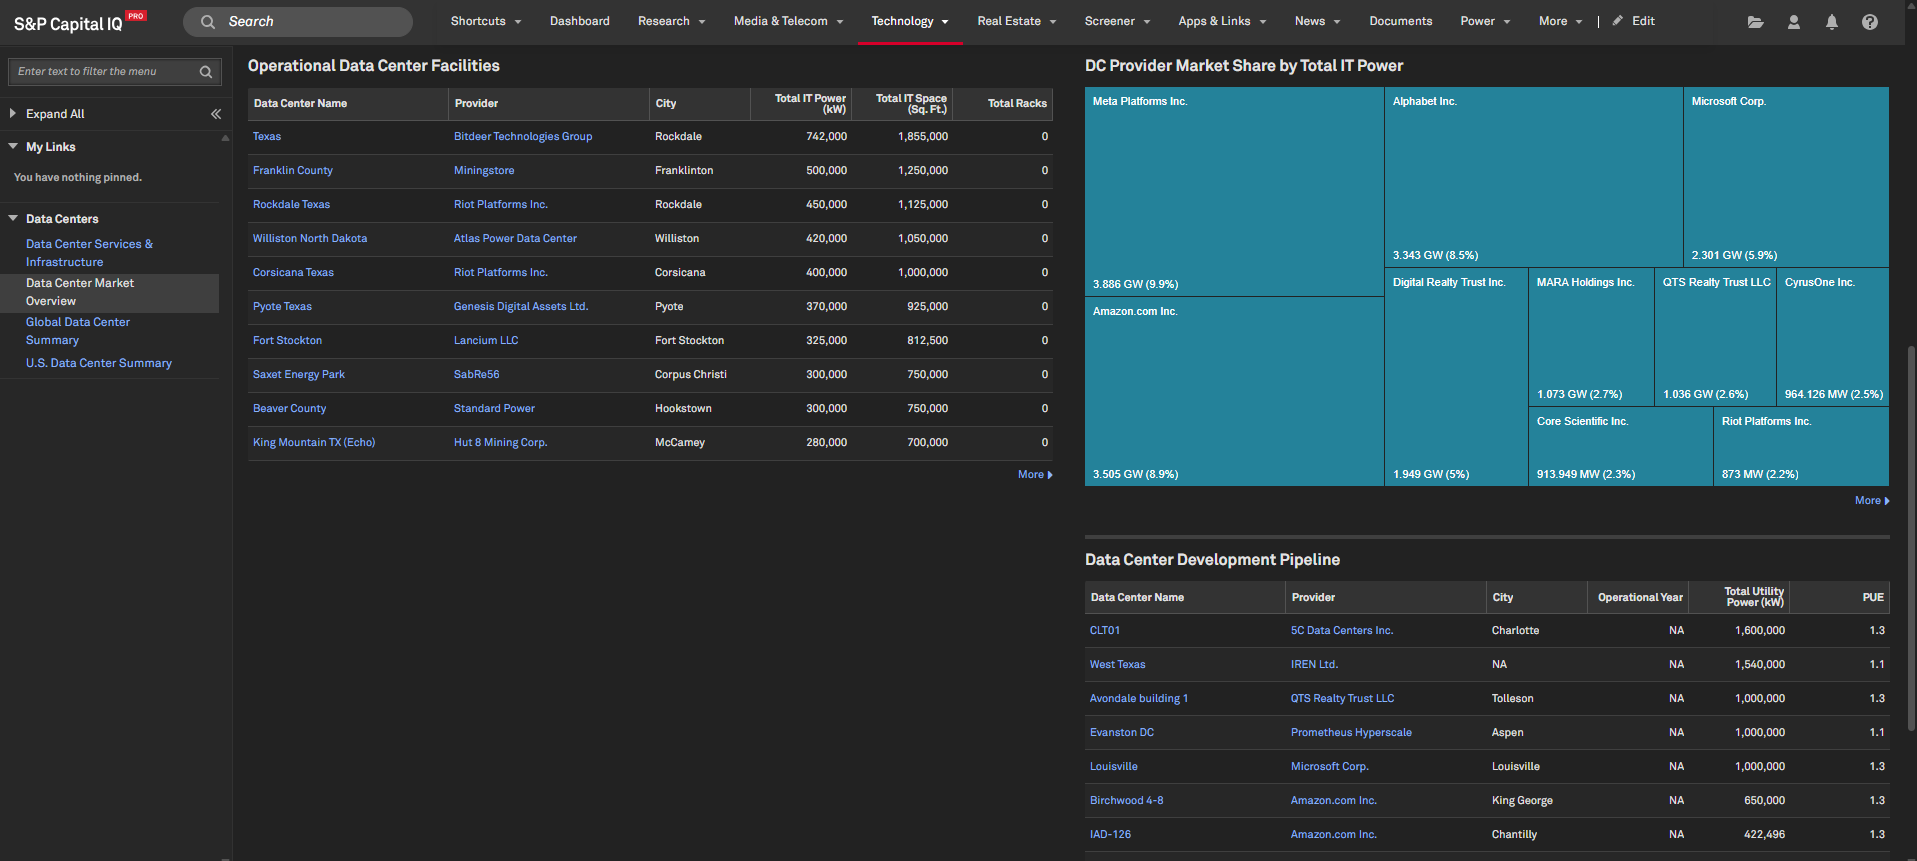Open the More menu in top bar
The height and width of the screenshot is (861, 1917).
tap(1560, 21)
